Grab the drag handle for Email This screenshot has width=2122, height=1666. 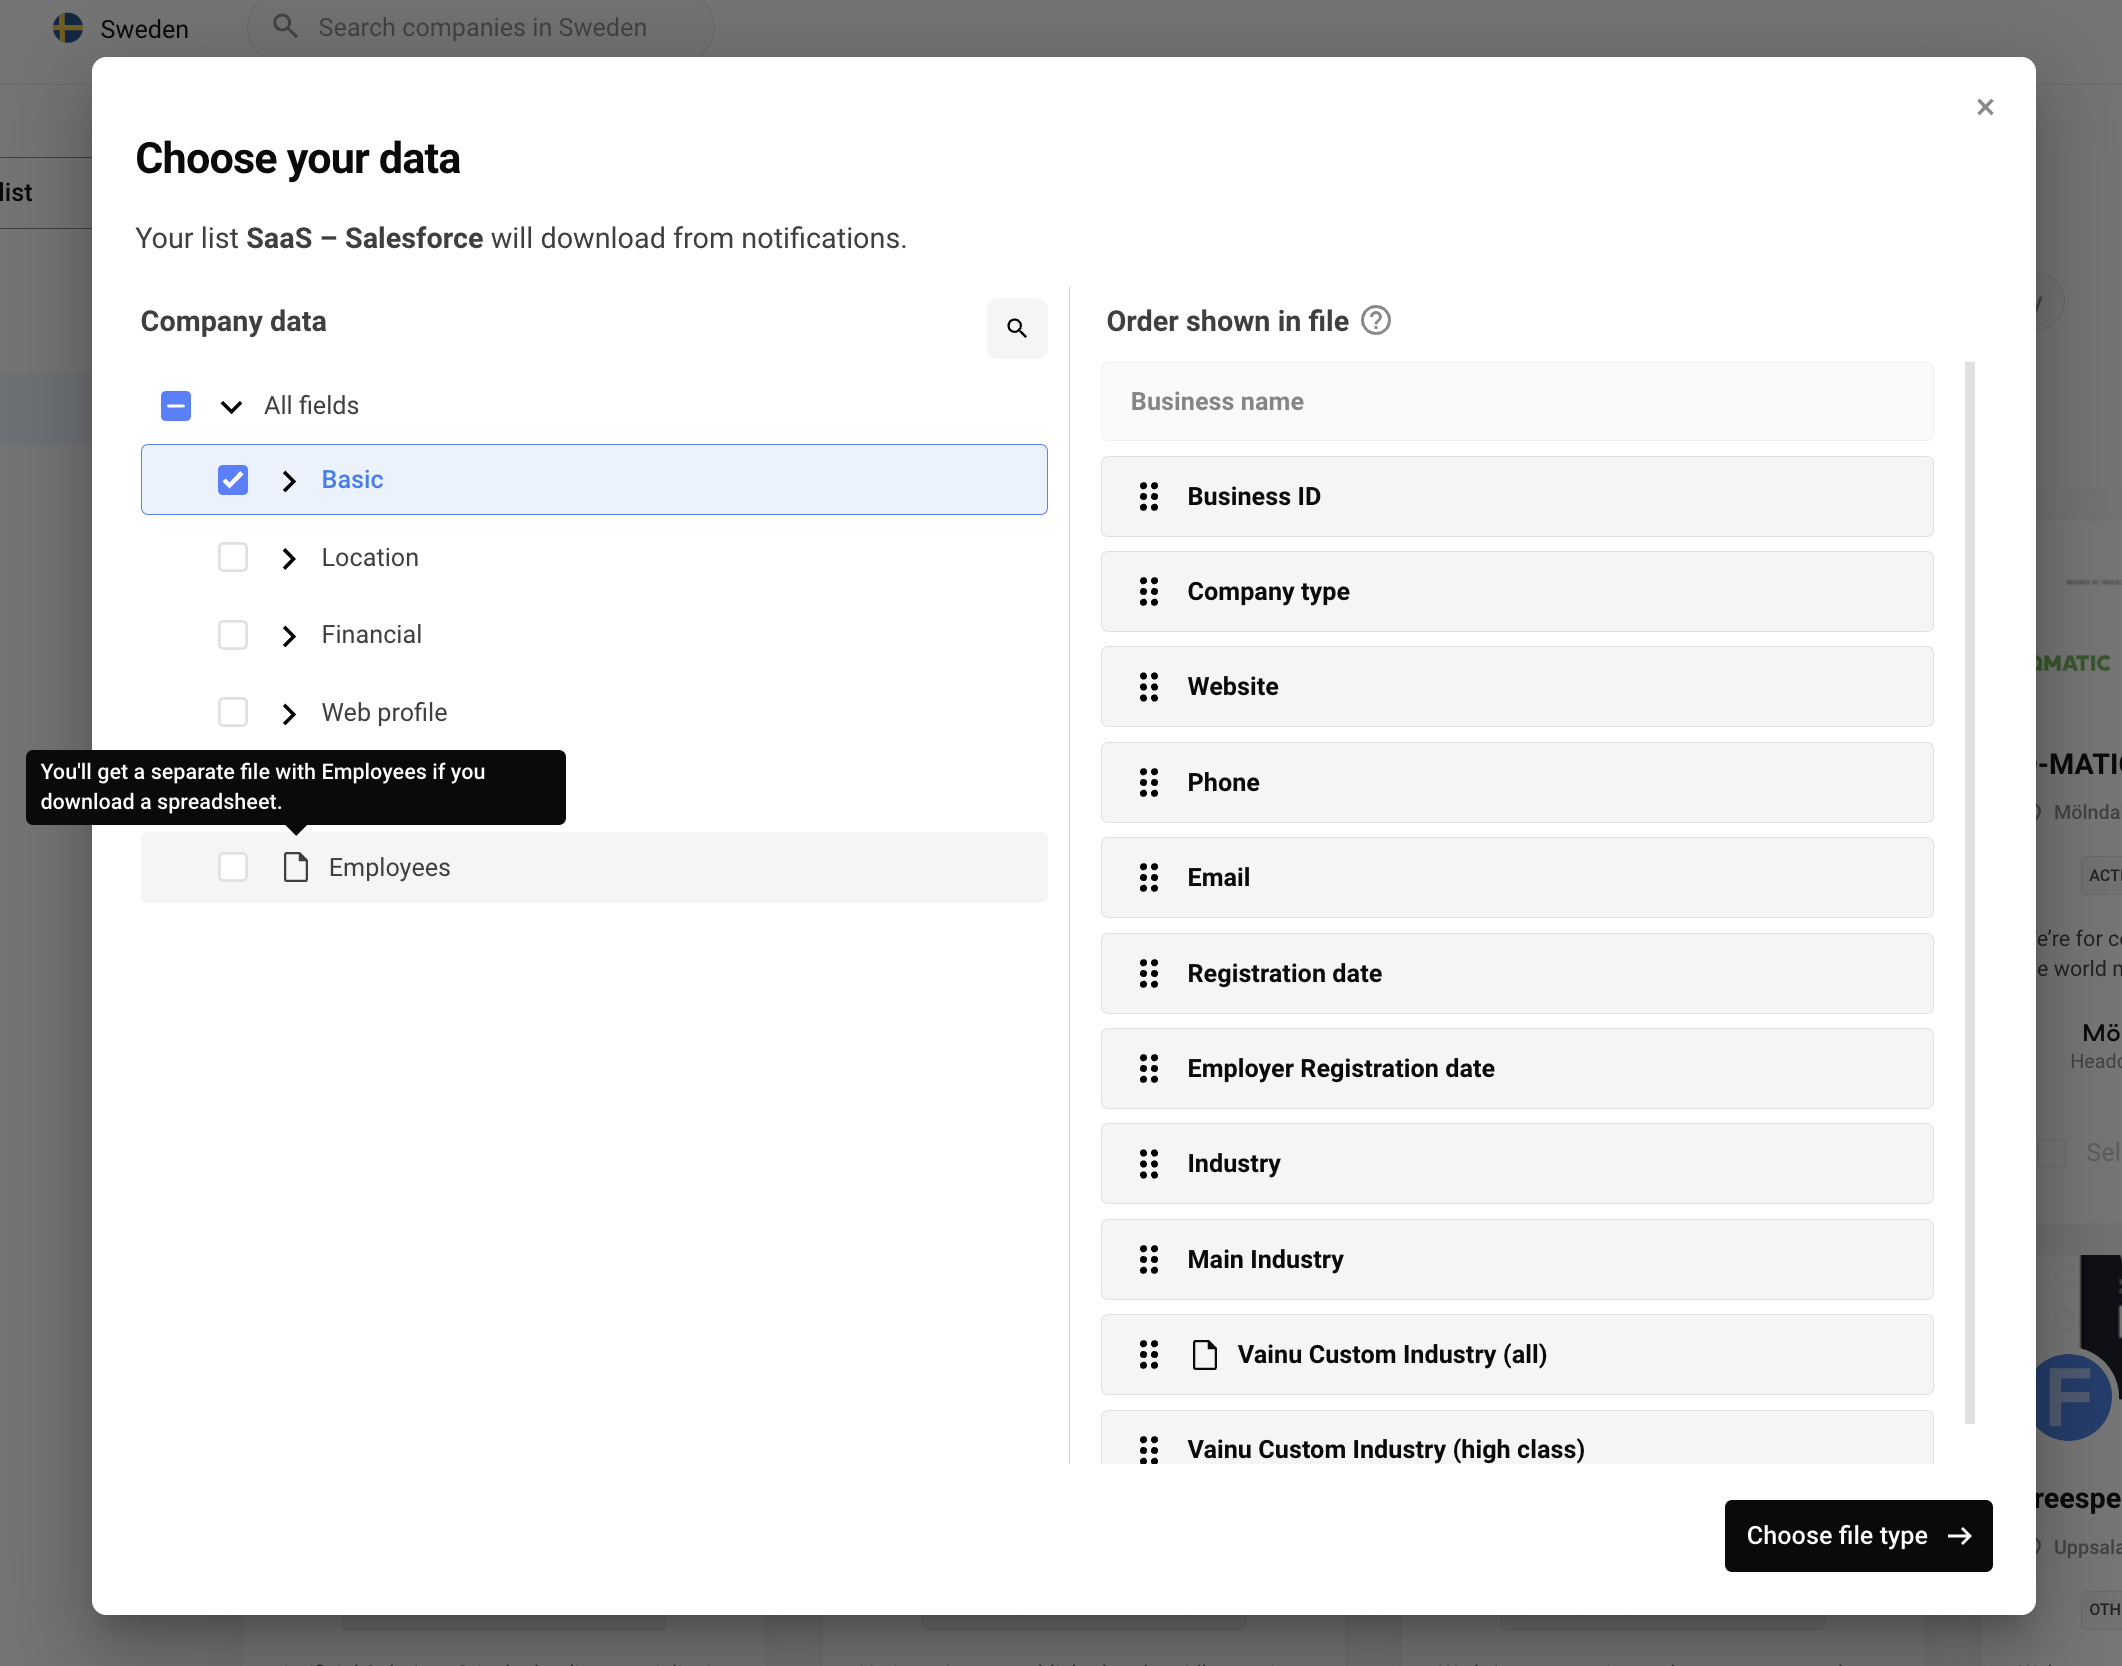pos(1149,878)
